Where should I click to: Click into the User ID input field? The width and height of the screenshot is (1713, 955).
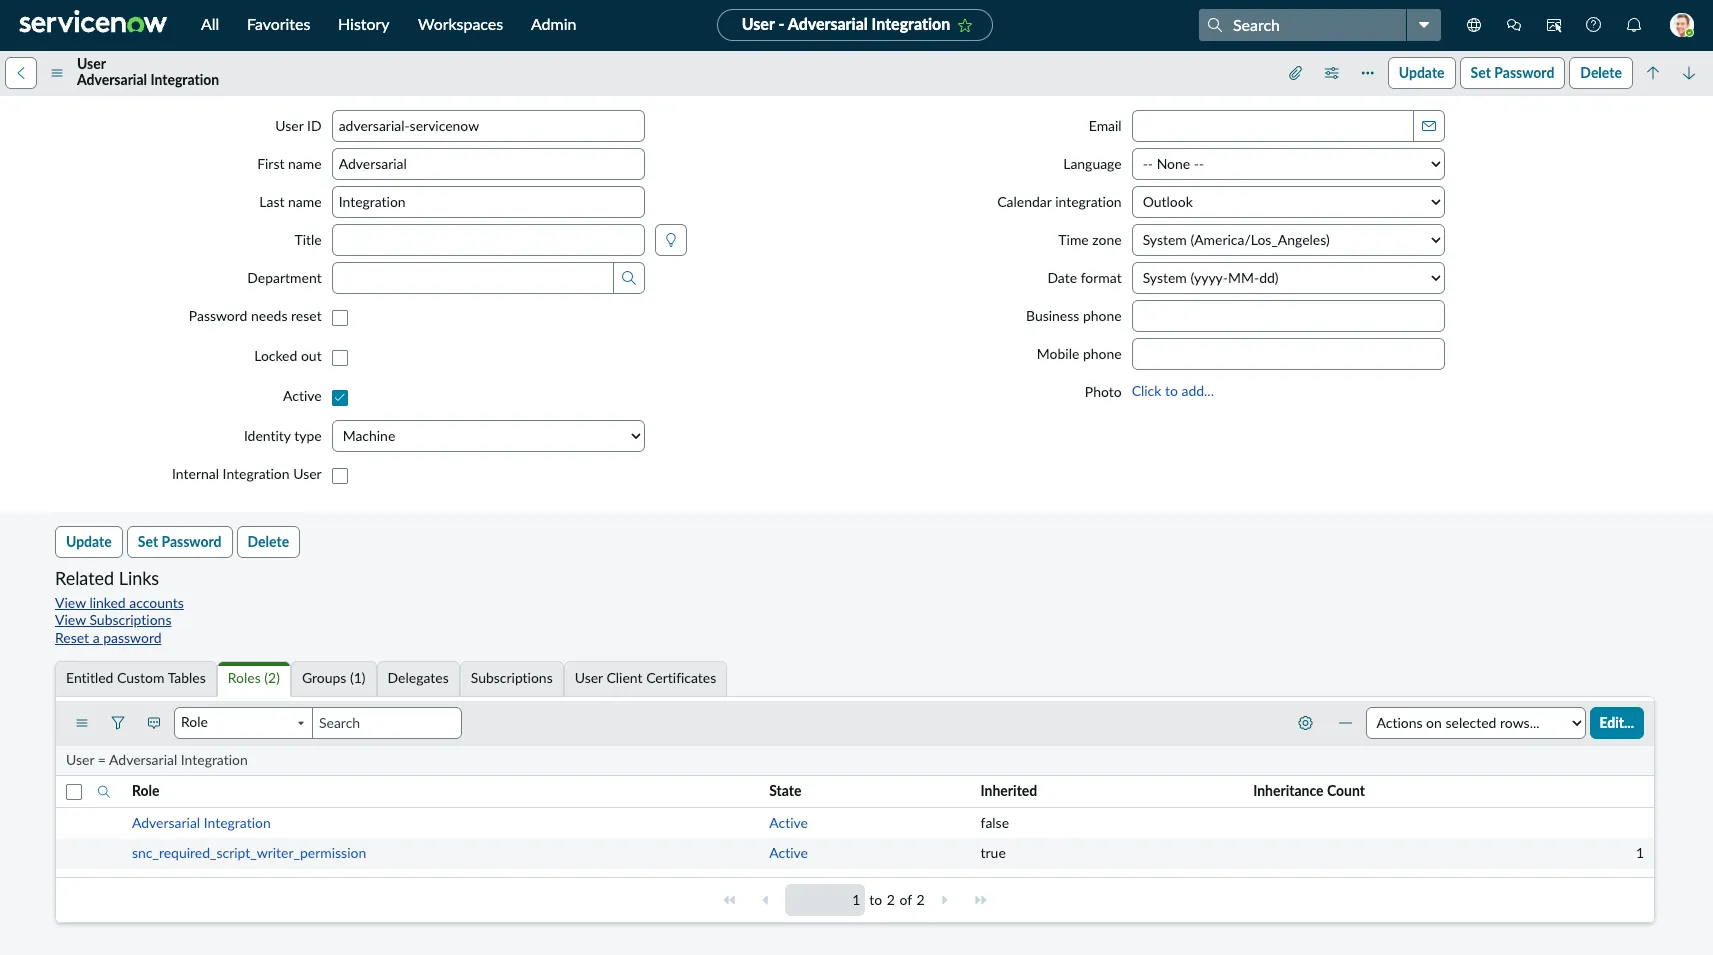[x=488, y=126]
